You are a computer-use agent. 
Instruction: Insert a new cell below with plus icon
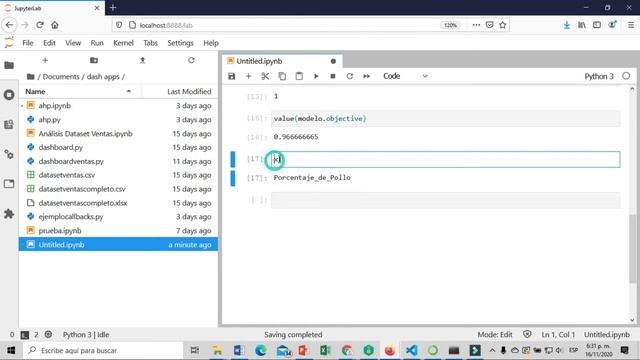(248, 76)
